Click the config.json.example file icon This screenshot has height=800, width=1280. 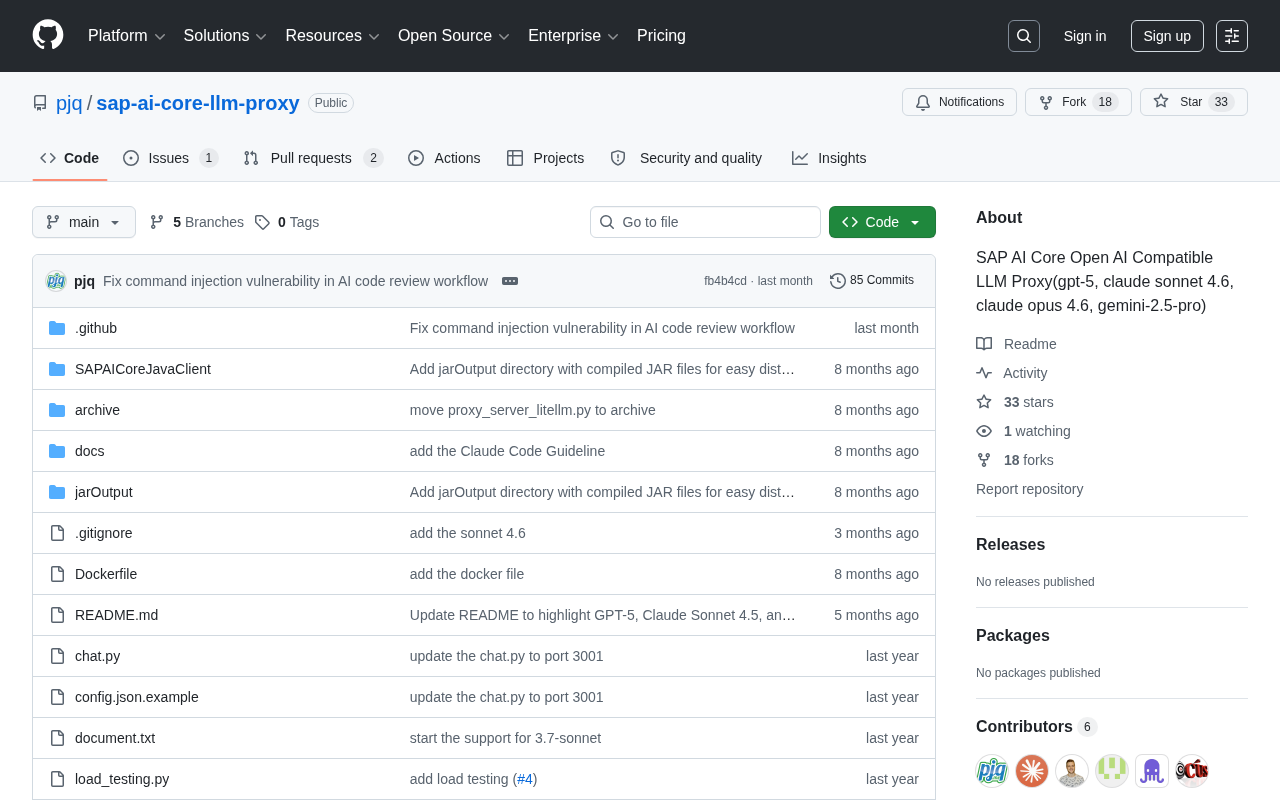[57, 697]
